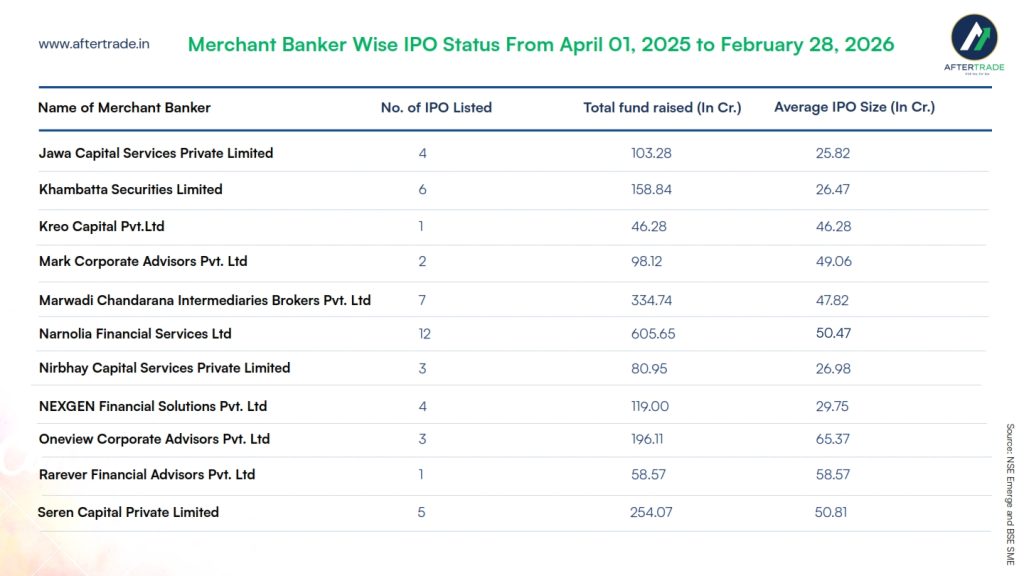Click the Merchant Banker Wise IPO Status title
Viewport: 1024px width, 576px height.
541,45
